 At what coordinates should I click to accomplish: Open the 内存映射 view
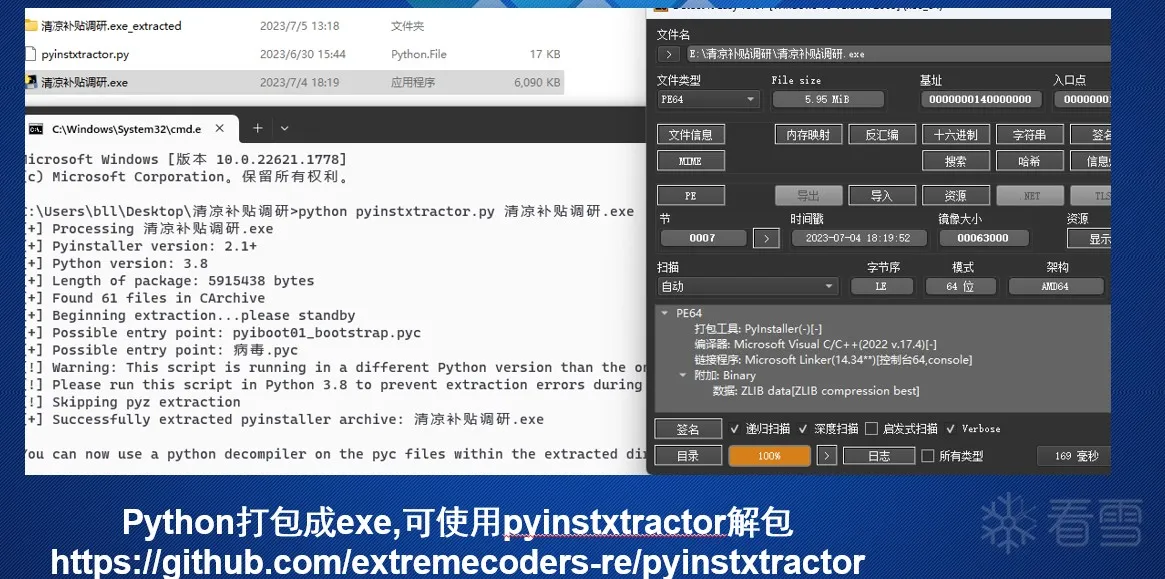click(x=808, y=135)
